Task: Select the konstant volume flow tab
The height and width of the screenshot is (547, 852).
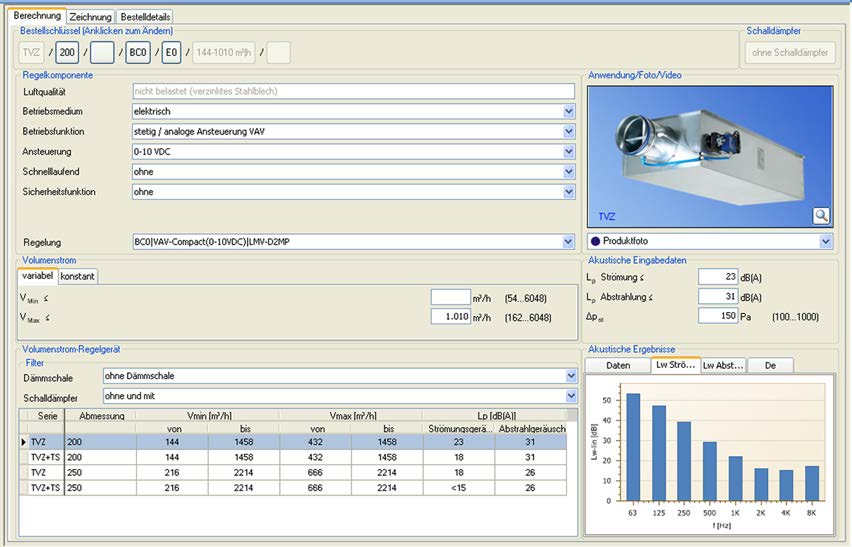Action: [77, 276]
